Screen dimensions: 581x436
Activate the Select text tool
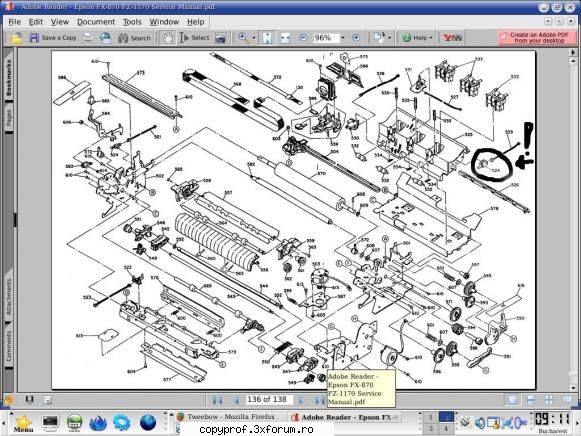coord(195,38)
